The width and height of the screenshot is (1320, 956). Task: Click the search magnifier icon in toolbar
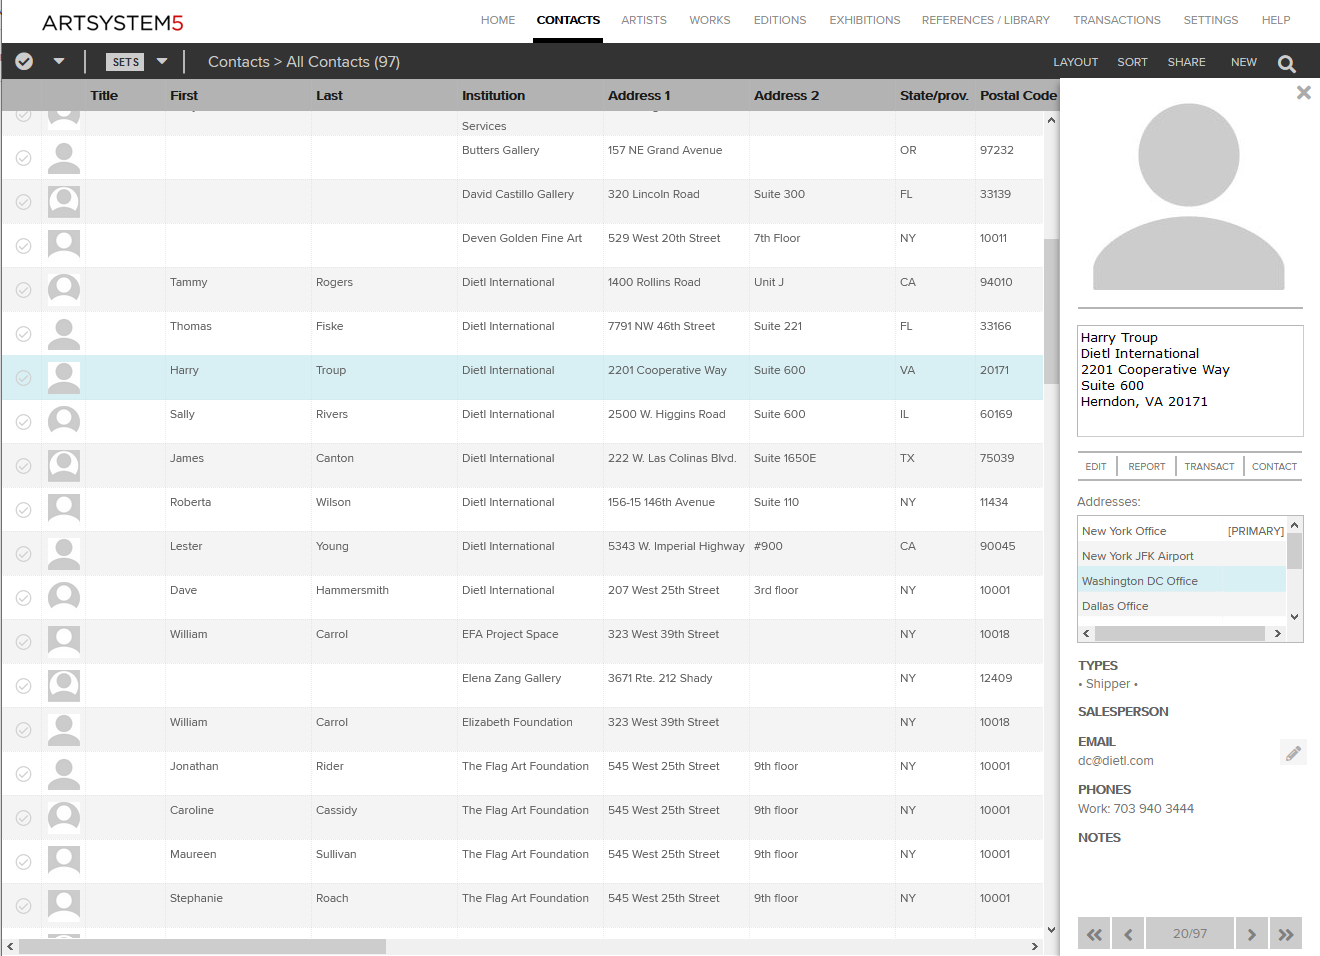(1287, 63)
